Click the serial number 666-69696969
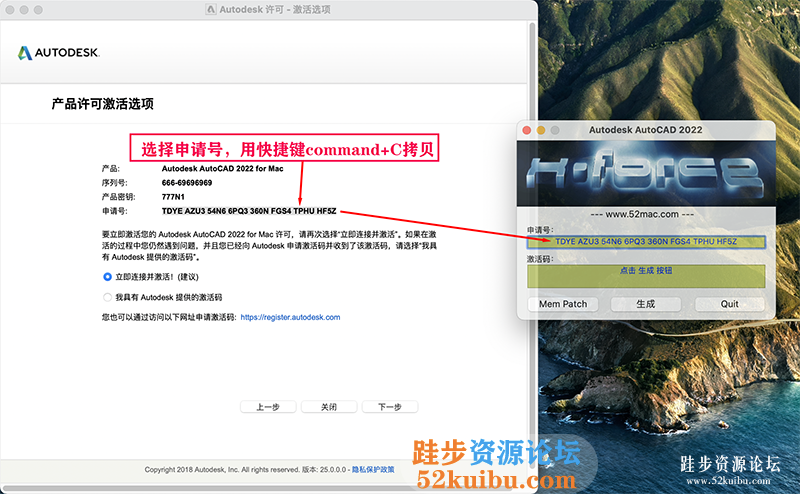This screenshot has width=800, height=494. tap(187, 183)
